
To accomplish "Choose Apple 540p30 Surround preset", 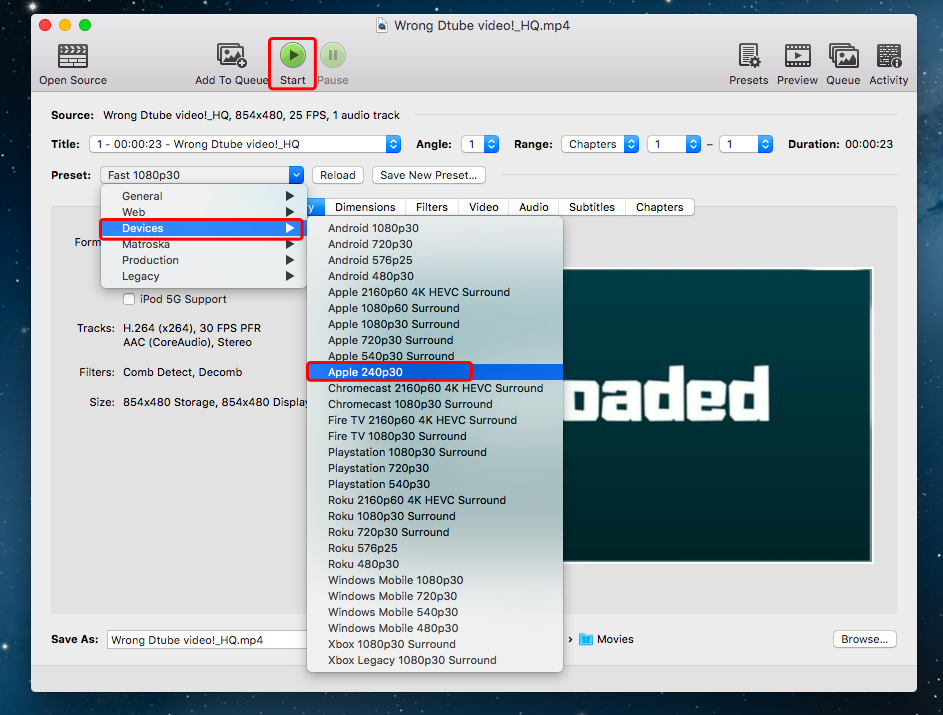I will pyautogui.click(x=435, y=356).
